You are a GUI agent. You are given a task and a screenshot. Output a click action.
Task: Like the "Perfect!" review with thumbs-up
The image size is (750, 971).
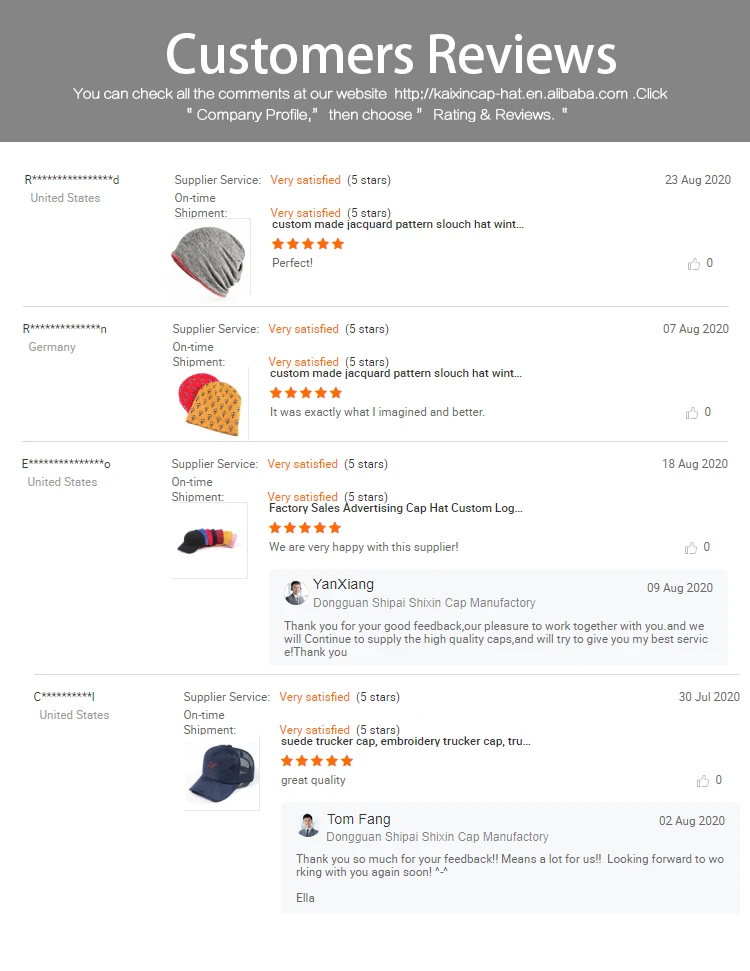click(694, 264)
